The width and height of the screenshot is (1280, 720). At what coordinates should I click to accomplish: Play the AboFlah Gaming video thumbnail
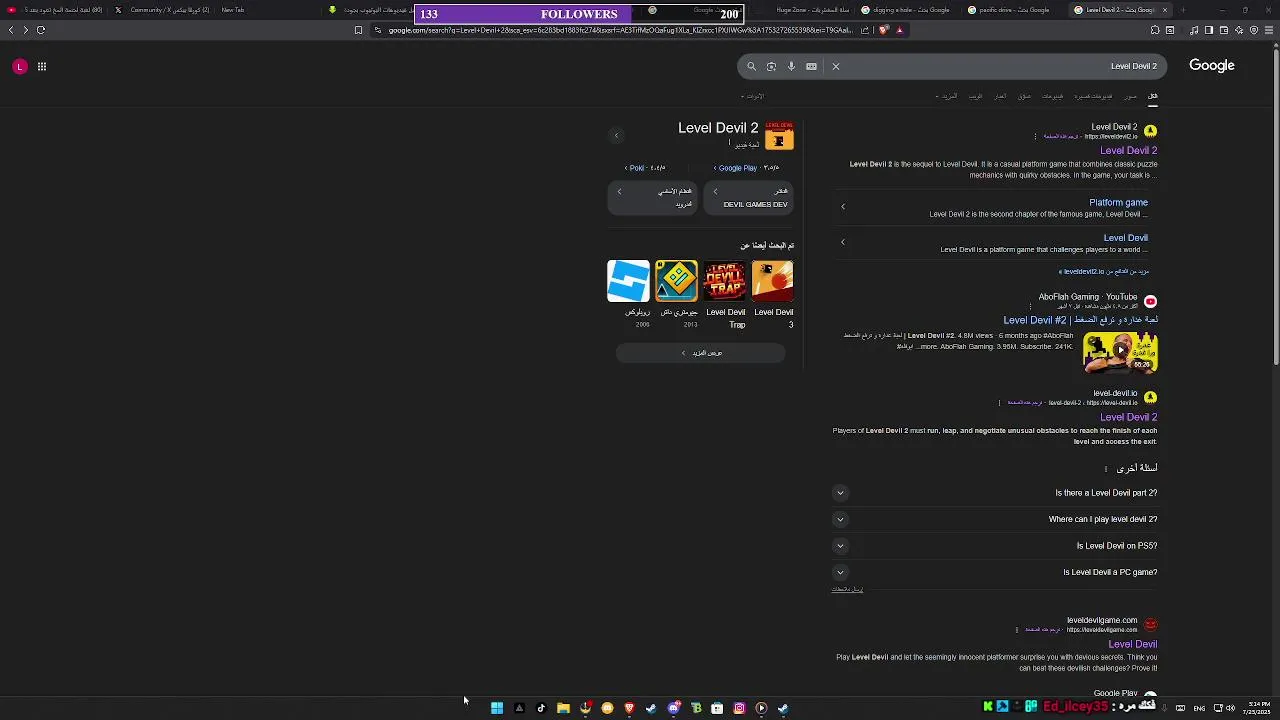click(1120, 351)
